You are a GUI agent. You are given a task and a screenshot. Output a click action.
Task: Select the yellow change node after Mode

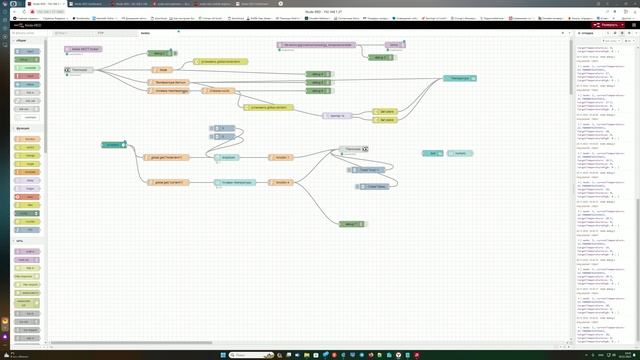coord(220,62)
